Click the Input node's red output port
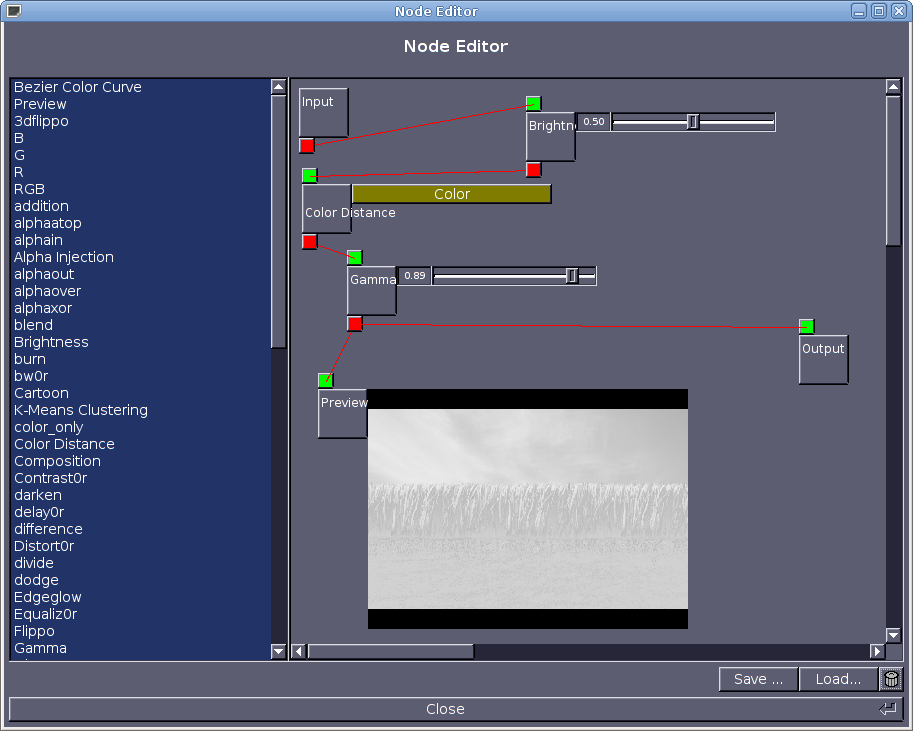The width and height of the screenshot is (913, 731). (307, 145)
